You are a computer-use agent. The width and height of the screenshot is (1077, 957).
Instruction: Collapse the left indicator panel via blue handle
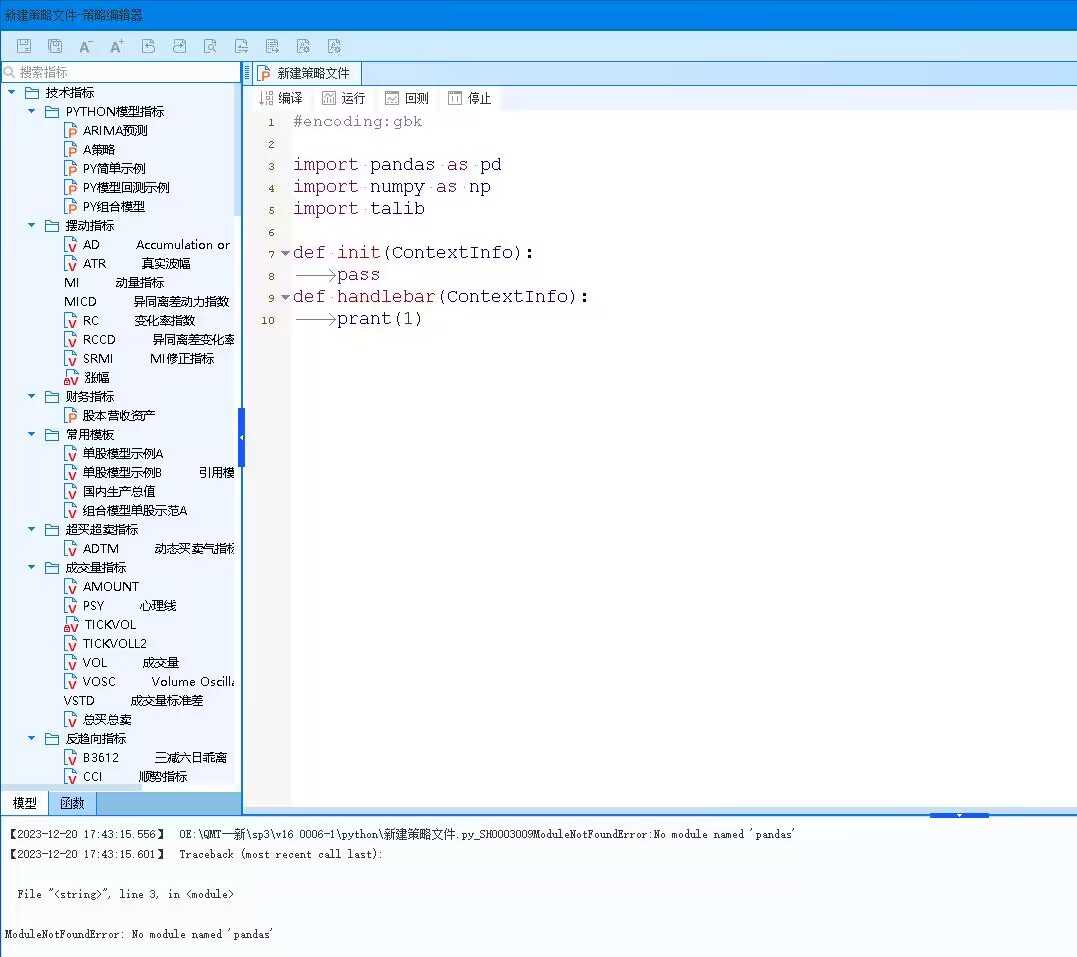click(241, 437)
